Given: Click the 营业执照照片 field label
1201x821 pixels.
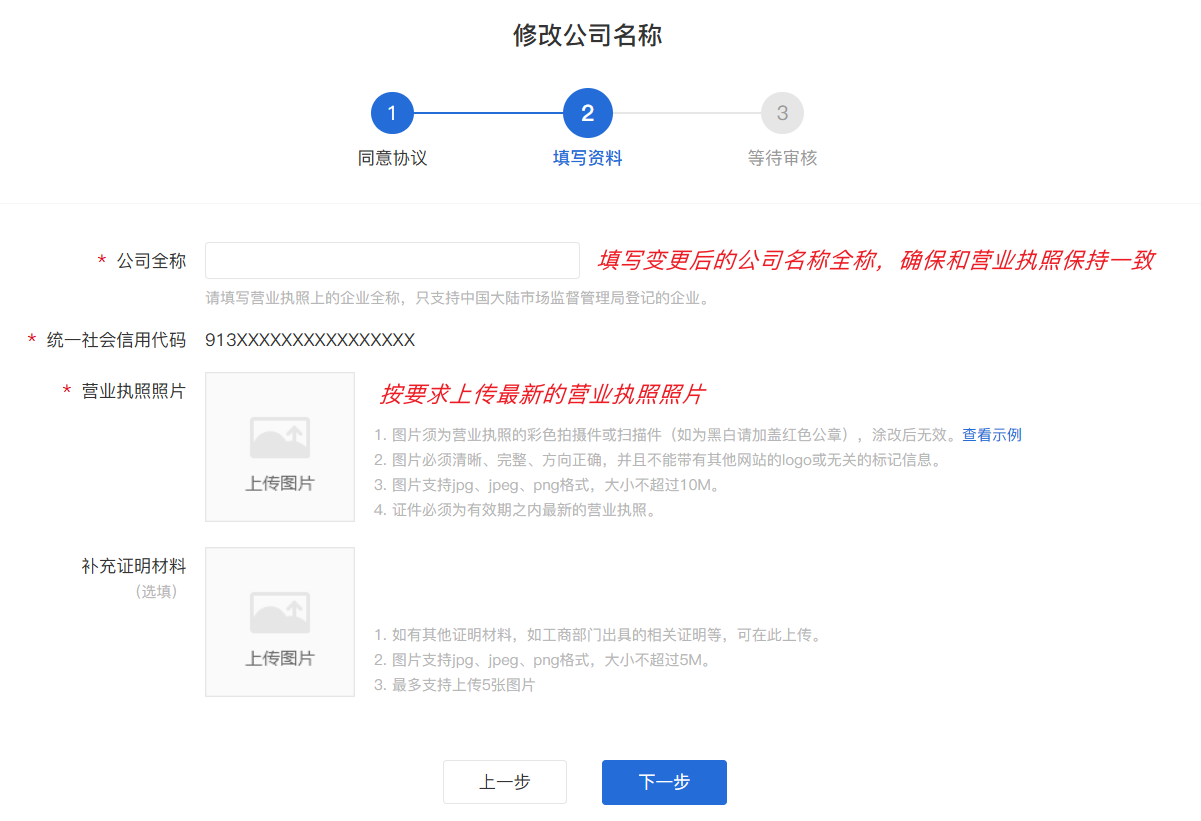Looking at the screenshot, I should tap(134, 391).
